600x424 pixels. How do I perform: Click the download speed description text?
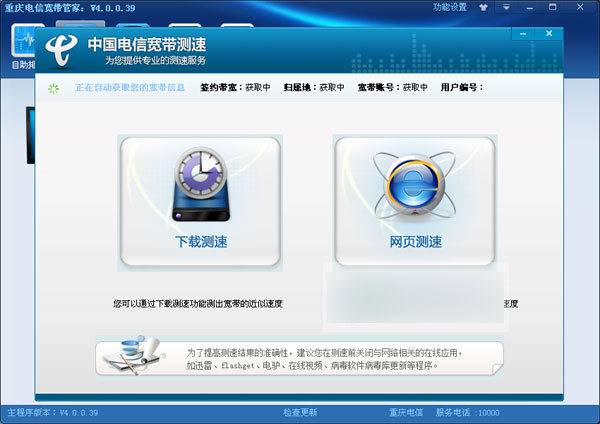click(x=198, y=304)
